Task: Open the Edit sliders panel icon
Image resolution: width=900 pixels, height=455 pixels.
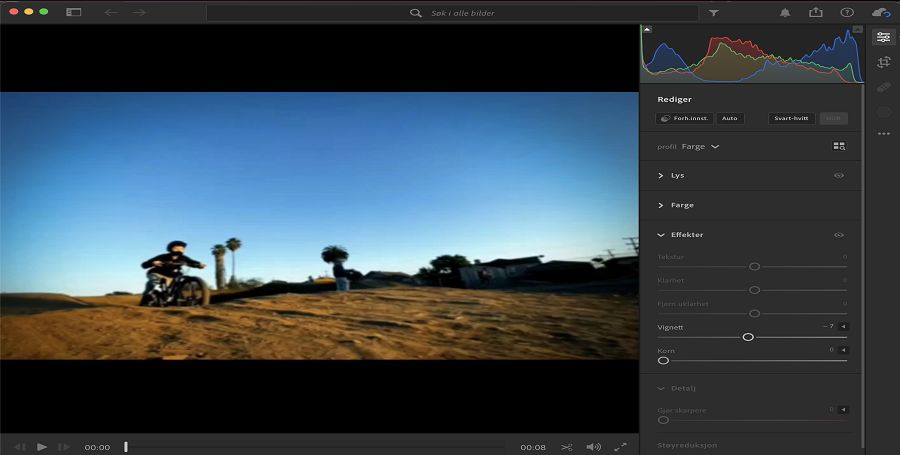Action: 883,37
